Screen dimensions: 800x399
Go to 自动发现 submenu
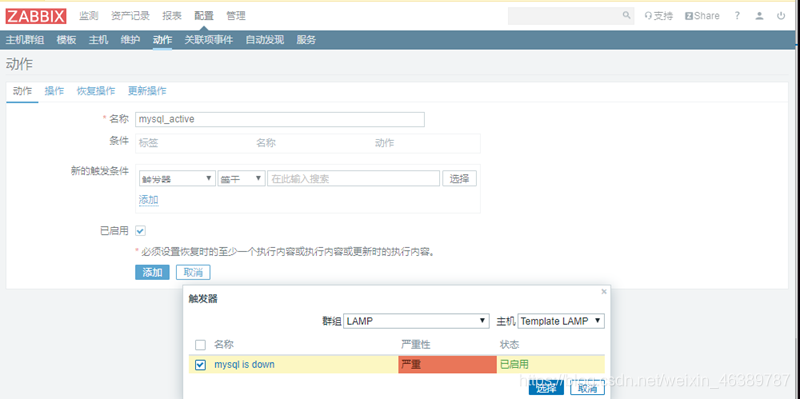[265, 40]
